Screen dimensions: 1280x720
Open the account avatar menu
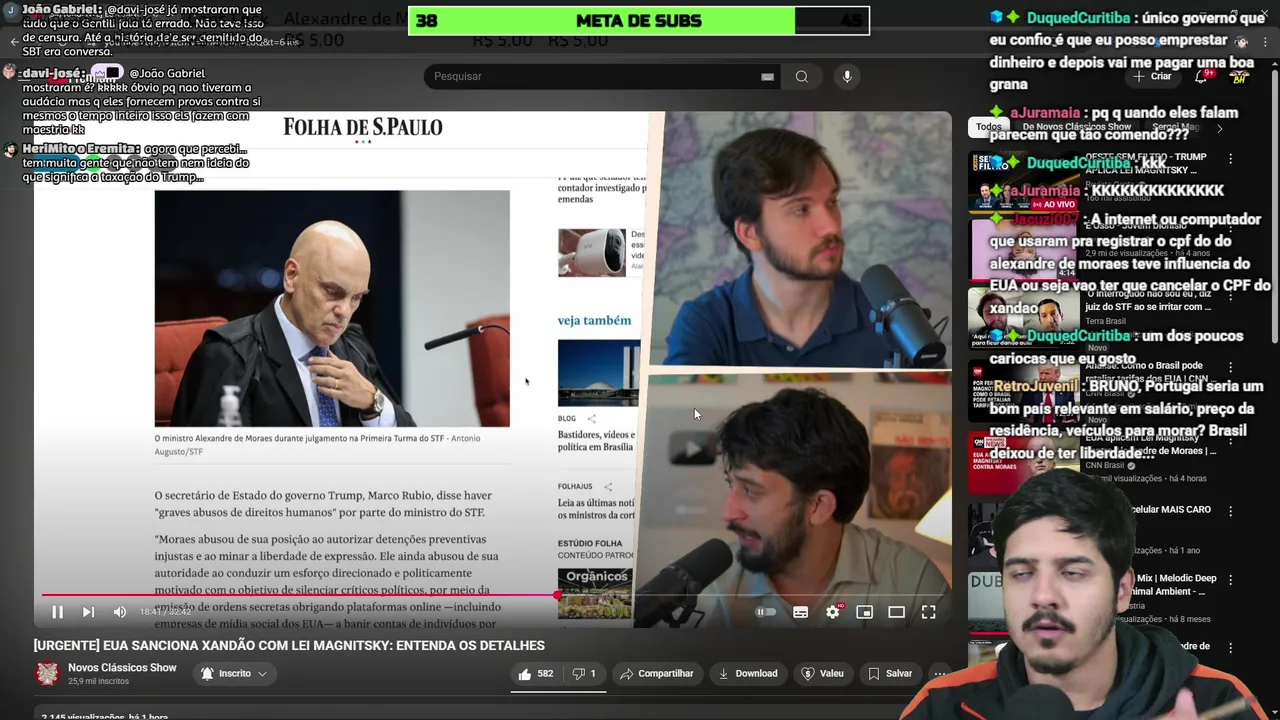pyautogui.click(x=1240, y=76)
